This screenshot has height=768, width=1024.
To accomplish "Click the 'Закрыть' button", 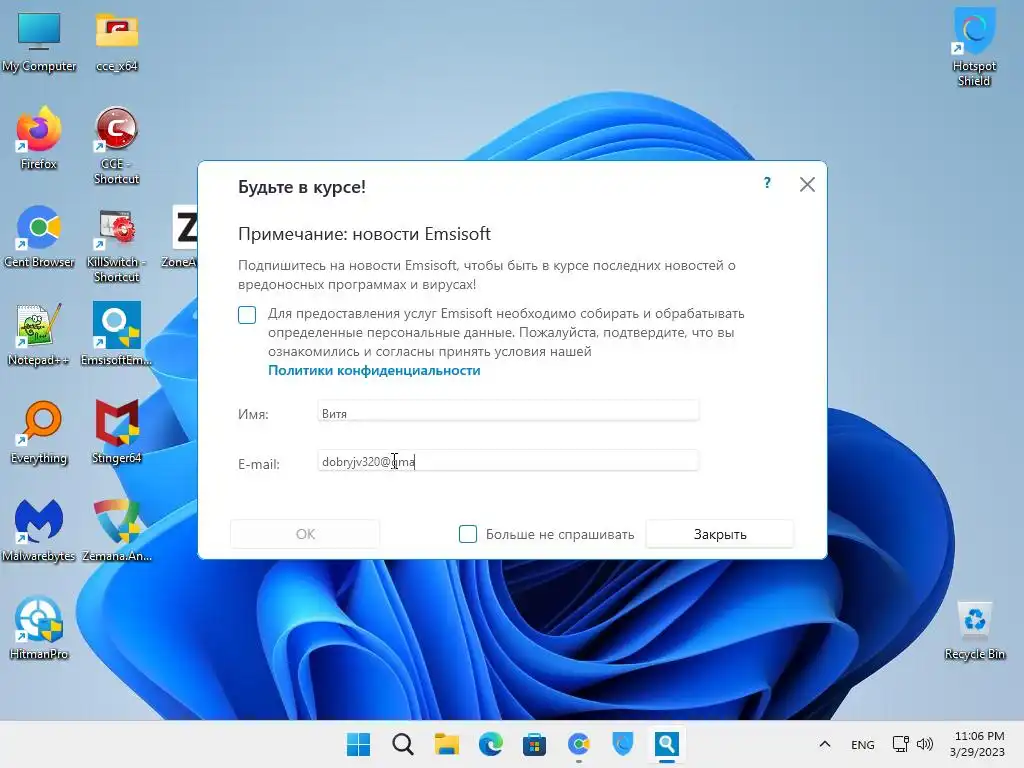I will [x=720, y=534].
